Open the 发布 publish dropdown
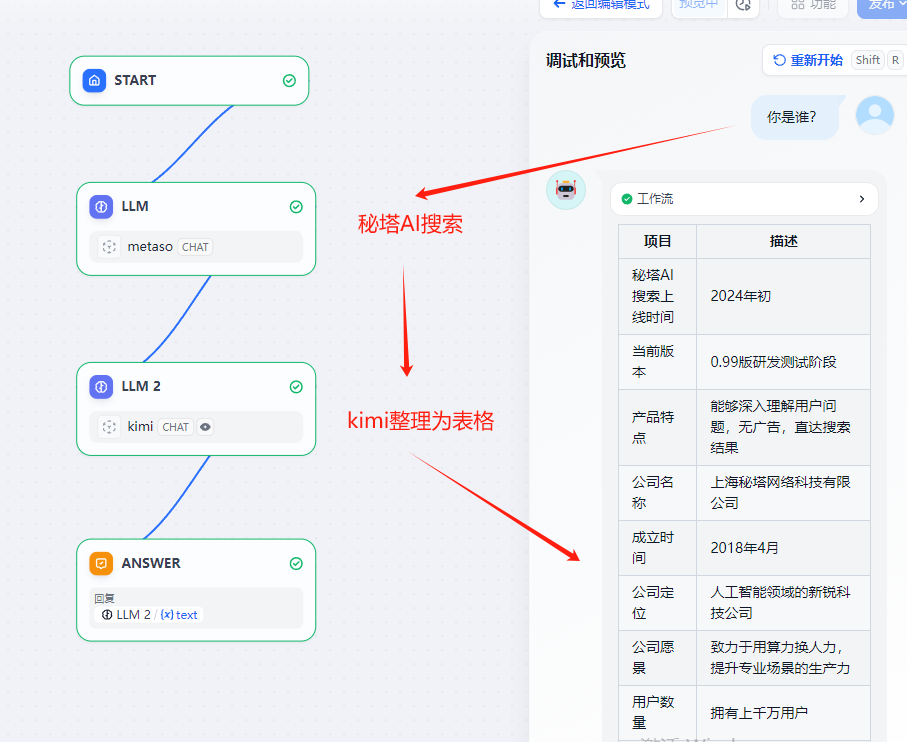907x742 pixels. click(883, 5)
